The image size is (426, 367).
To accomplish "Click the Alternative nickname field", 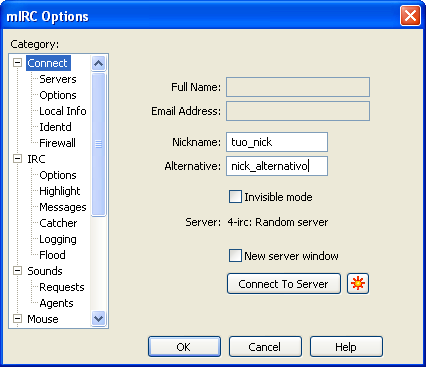I will pos(277,166).
